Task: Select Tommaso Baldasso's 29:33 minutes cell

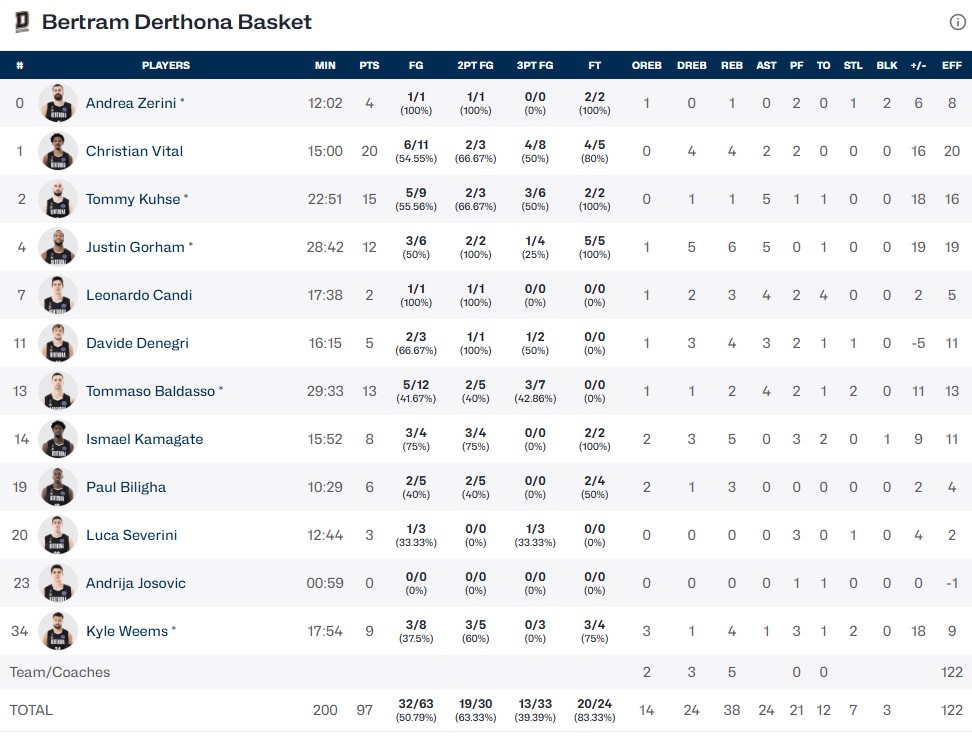Action: tap(325, 391)
